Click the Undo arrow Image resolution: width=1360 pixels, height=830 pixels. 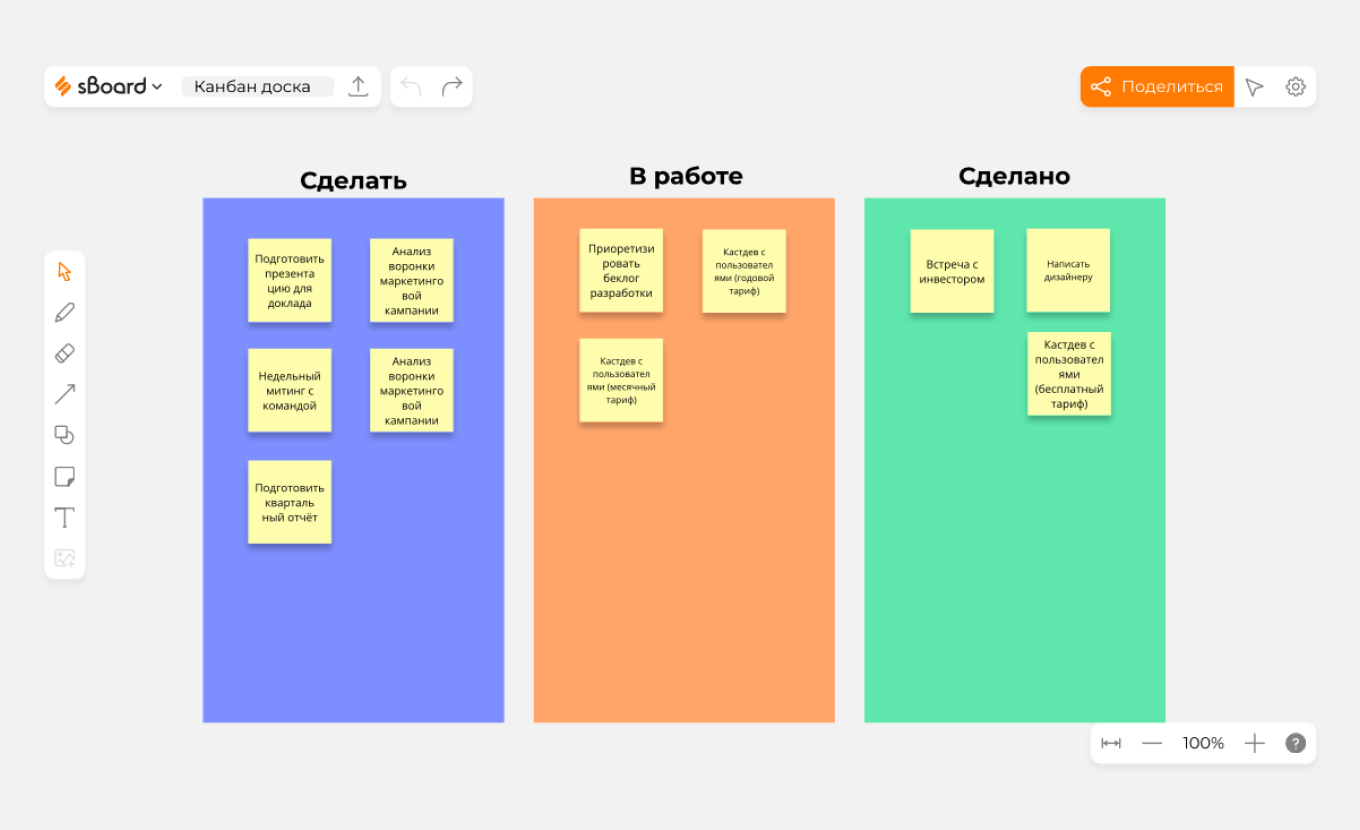point(411,87)
